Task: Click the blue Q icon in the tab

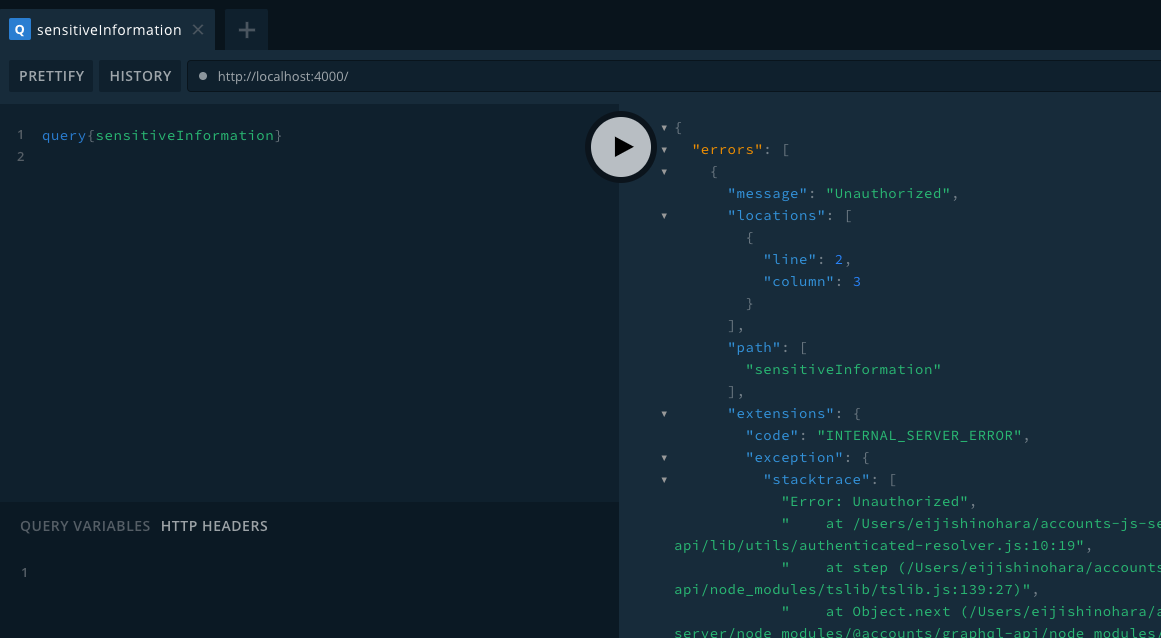Action: [19, 30]
